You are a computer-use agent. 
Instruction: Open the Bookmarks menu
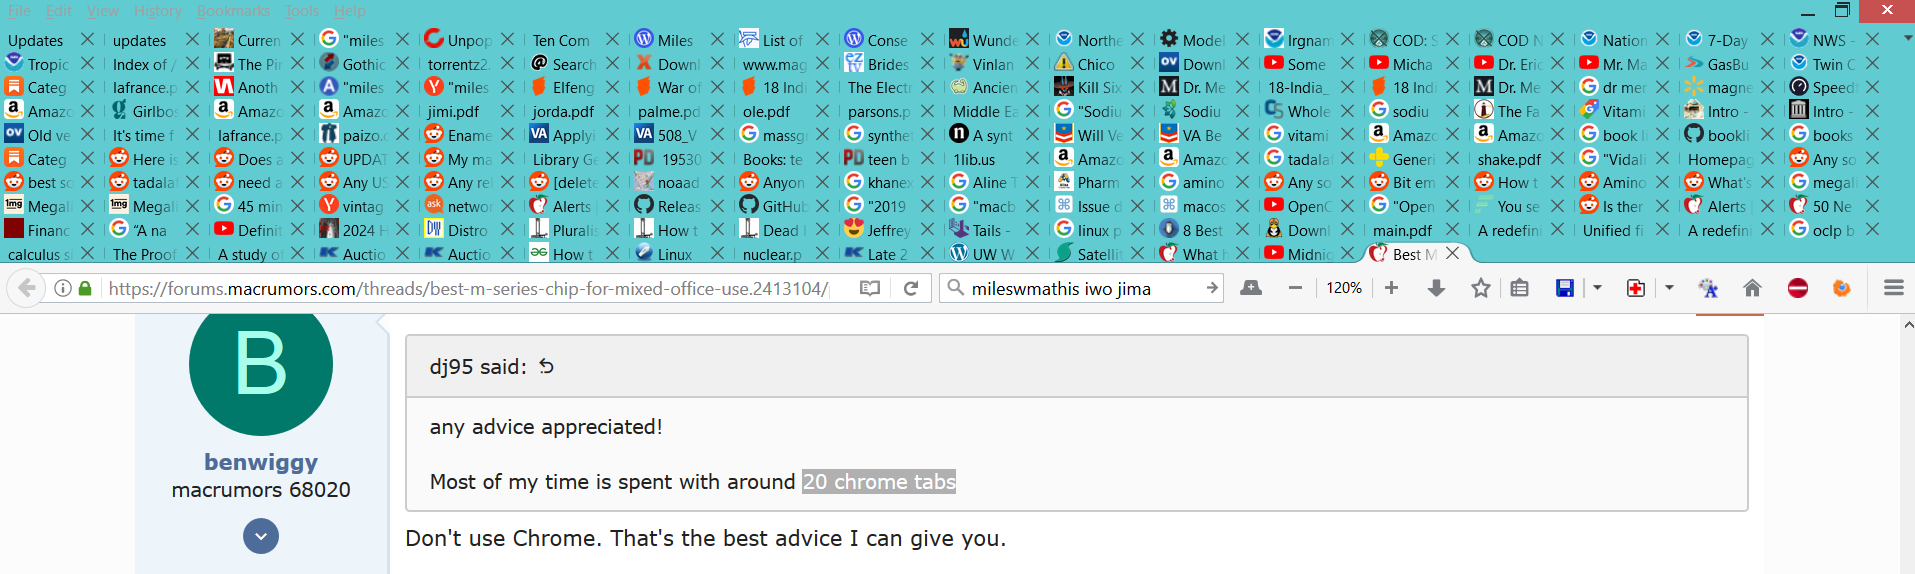(233, 11)
